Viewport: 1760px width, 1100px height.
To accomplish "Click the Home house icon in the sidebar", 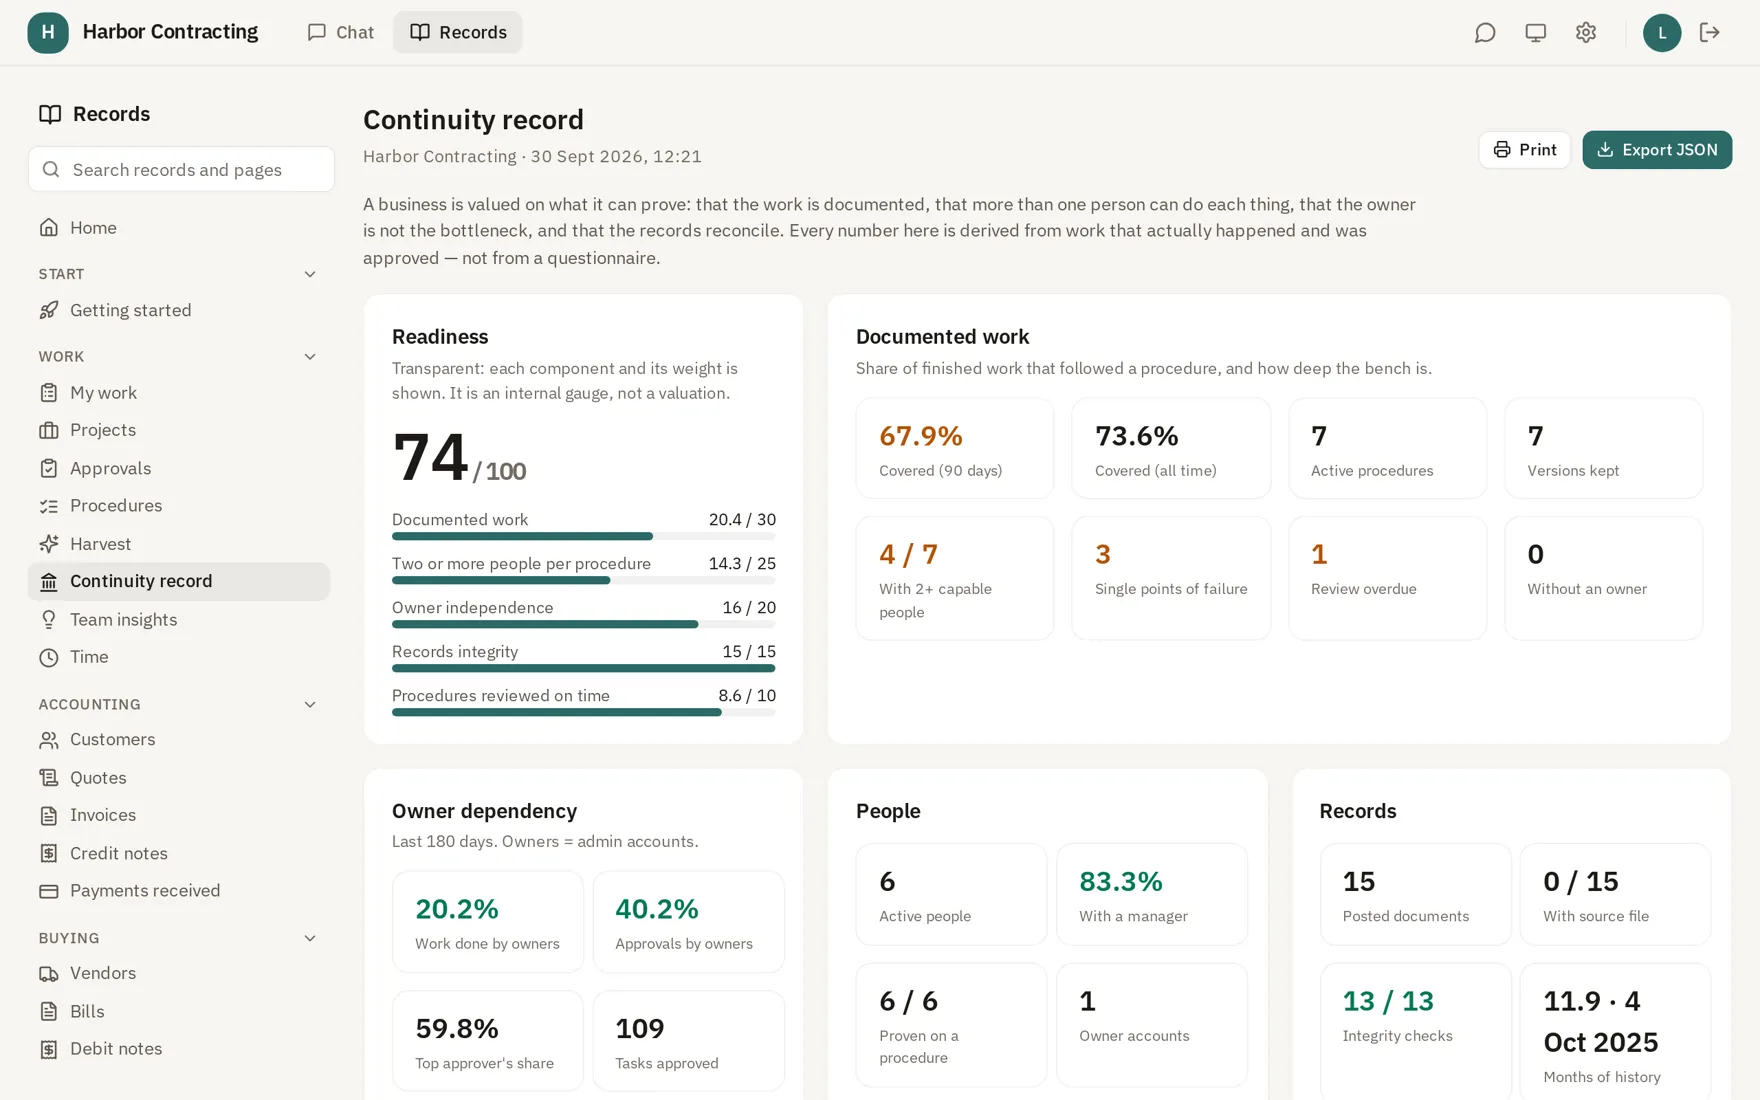I will coord(49,228).
